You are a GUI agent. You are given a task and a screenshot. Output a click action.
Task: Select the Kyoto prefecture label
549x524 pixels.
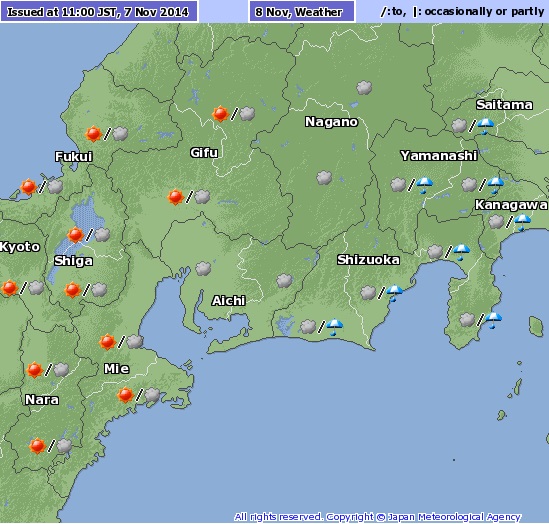pyautogui.click(x=20, y=247)
